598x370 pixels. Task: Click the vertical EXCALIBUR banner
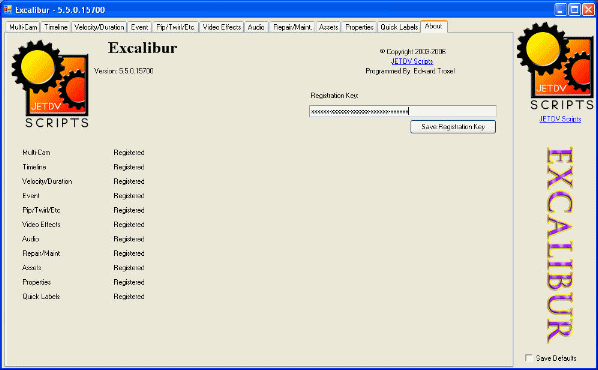click(x=559, y=245)
